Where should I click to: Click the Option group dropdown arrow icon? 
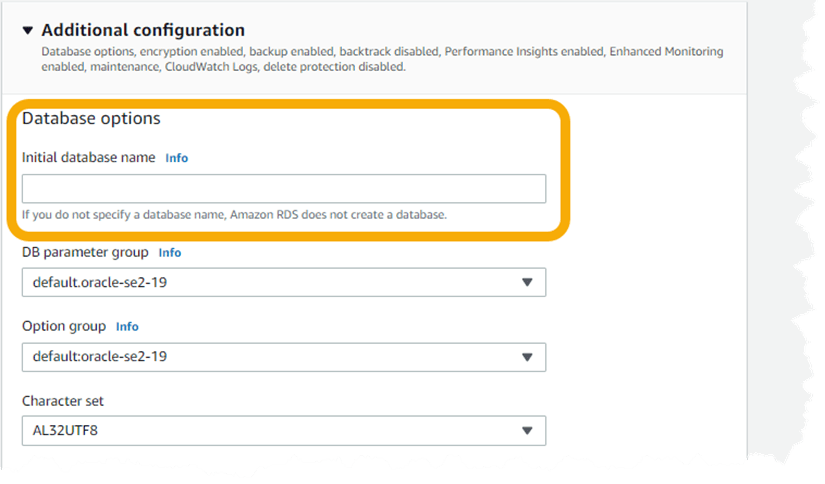coord(527,357)
